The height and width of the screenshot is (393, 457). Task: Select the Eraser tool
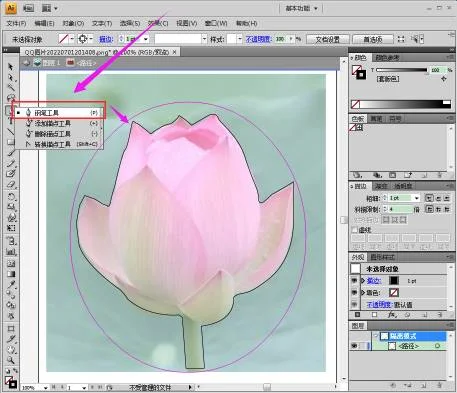[11, 184]
